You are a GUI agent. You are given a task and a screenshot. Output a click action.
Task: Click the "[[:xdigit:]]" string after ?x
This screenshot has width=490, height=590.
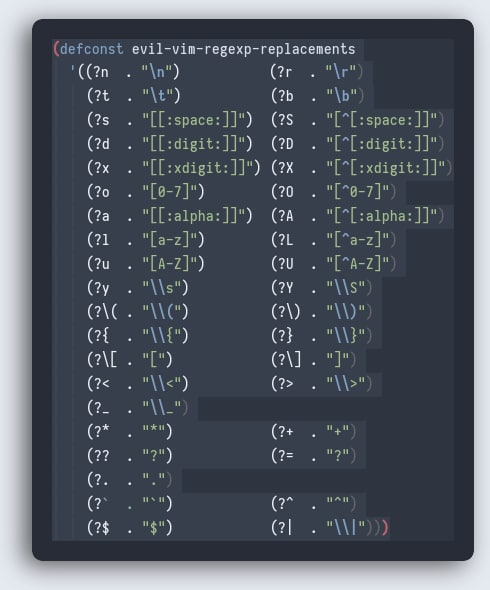point(197,168)
